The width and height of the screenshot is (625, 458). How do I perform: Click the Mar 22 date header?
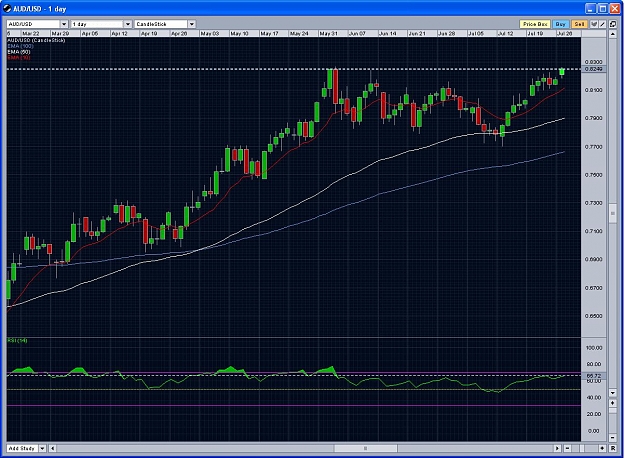[x=31, y=34]
